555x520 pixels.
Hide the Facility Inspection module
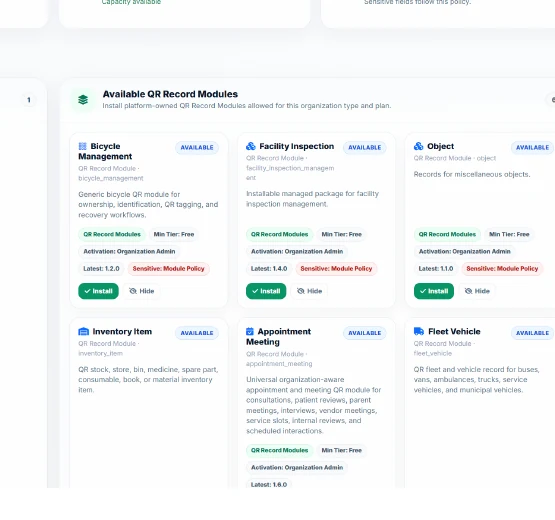[x=309, y=291]
